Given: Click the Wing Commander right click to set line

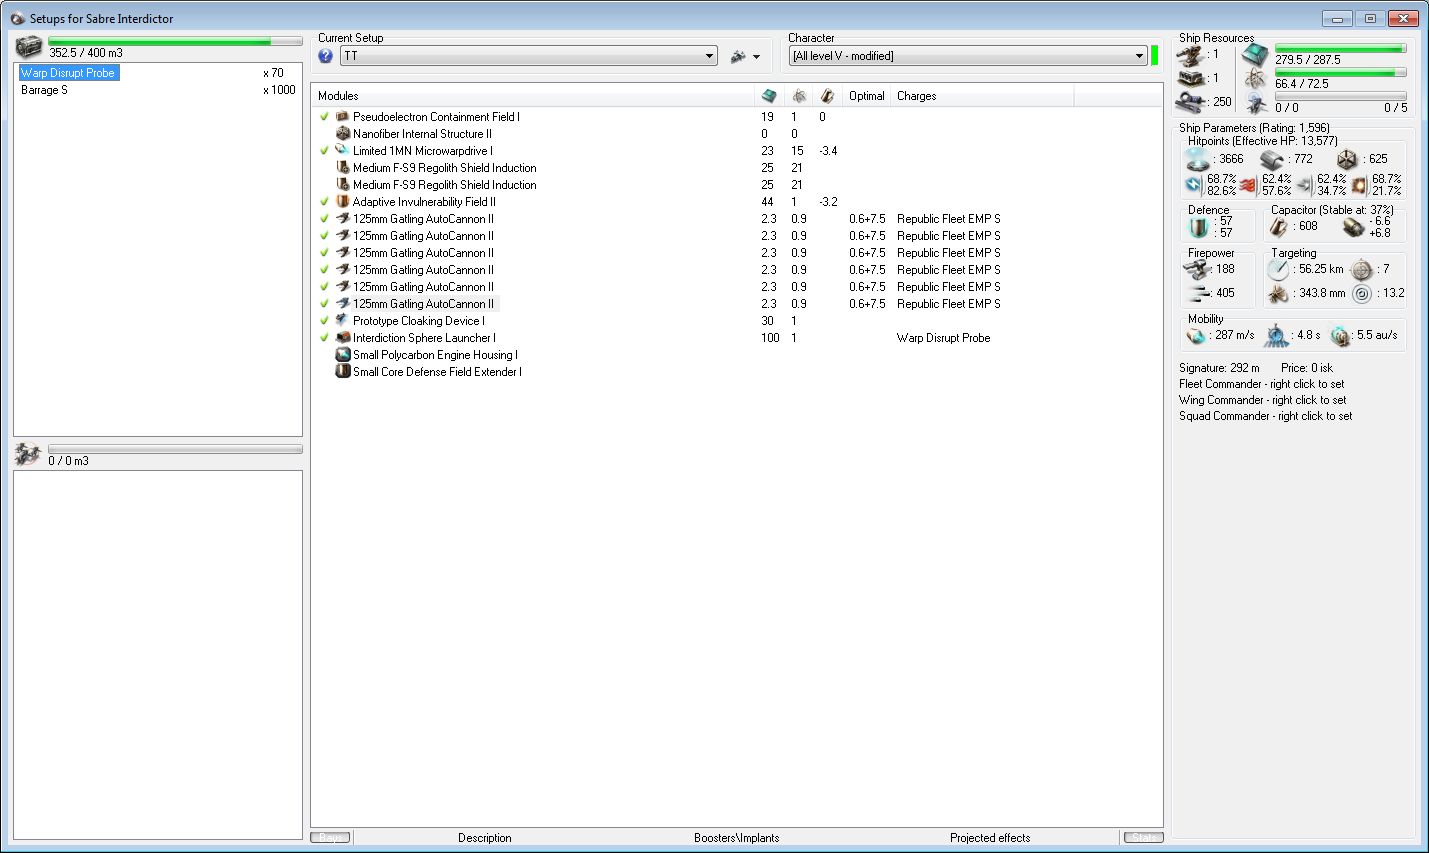Looking at the screenshot, I should pos(1263,400).
